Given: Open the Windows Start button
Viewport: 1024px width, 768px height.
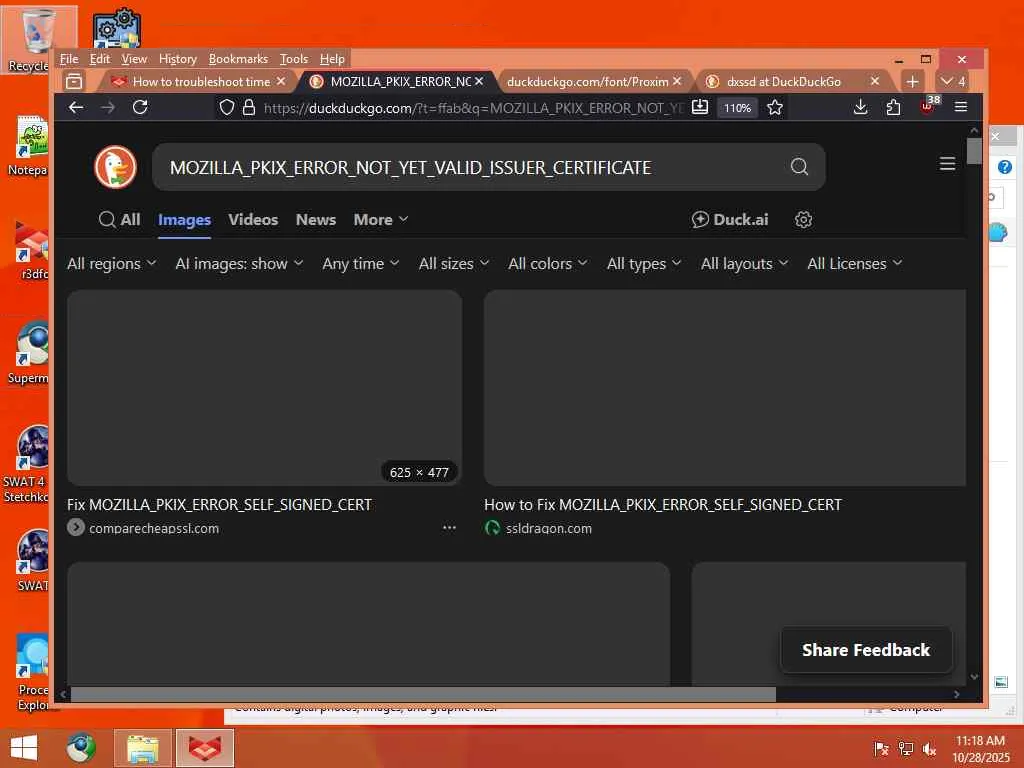Looking at the screenshot, I should click(x=24, y=748).
